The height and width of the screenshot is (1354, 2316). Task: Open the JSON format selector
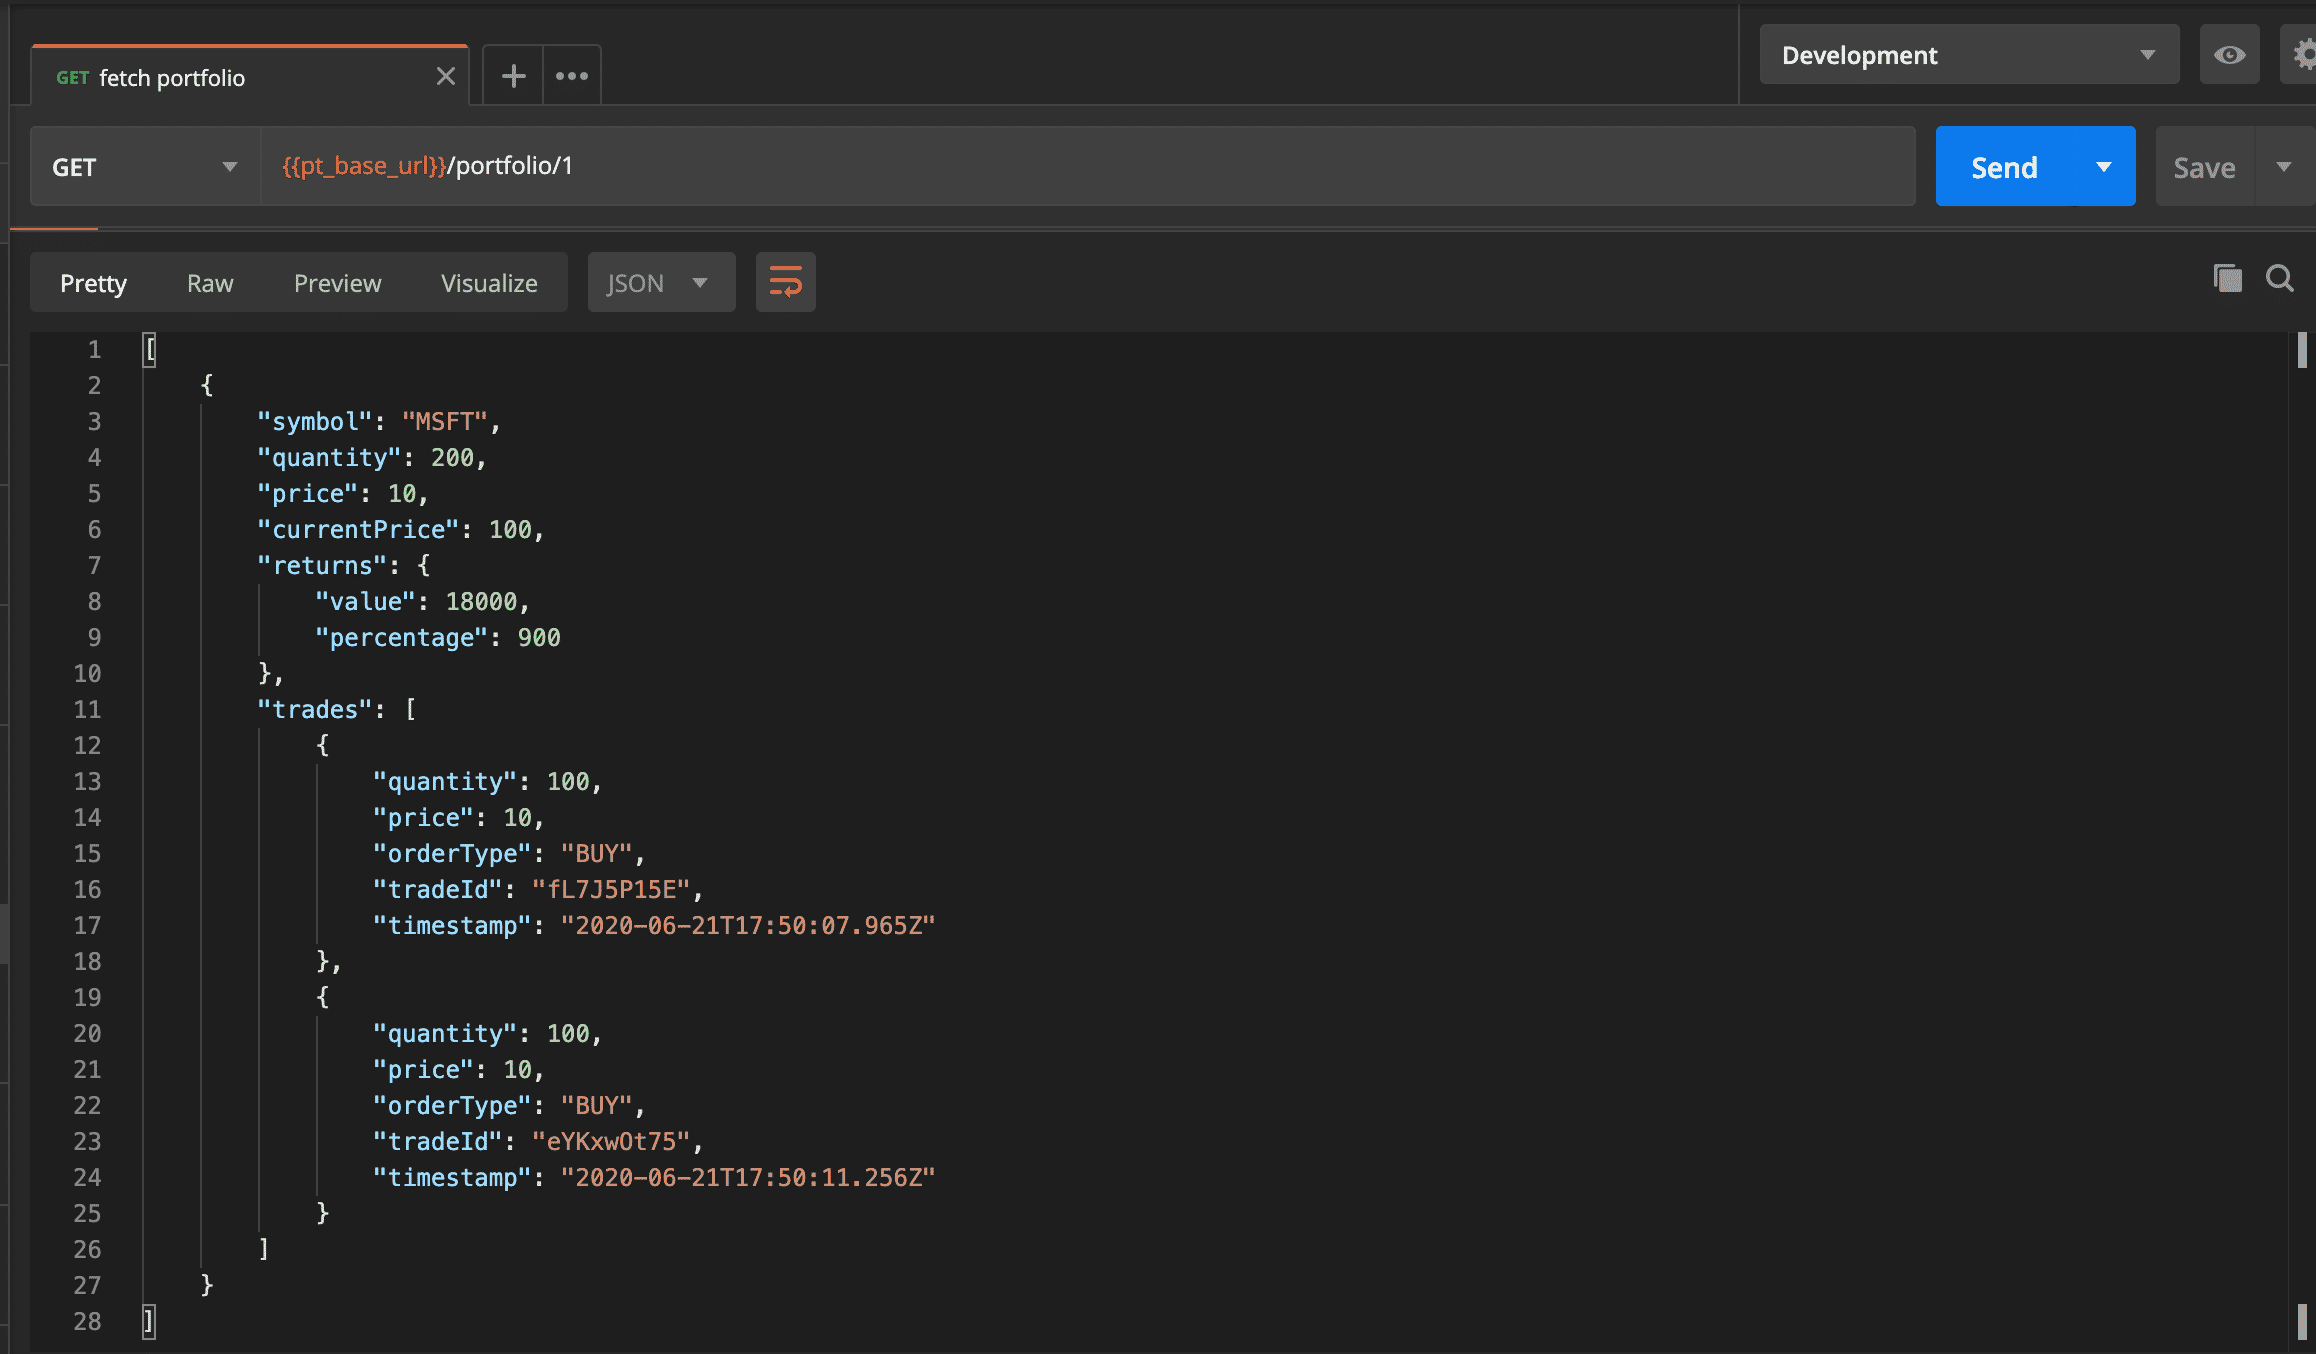tap(660, 283)
